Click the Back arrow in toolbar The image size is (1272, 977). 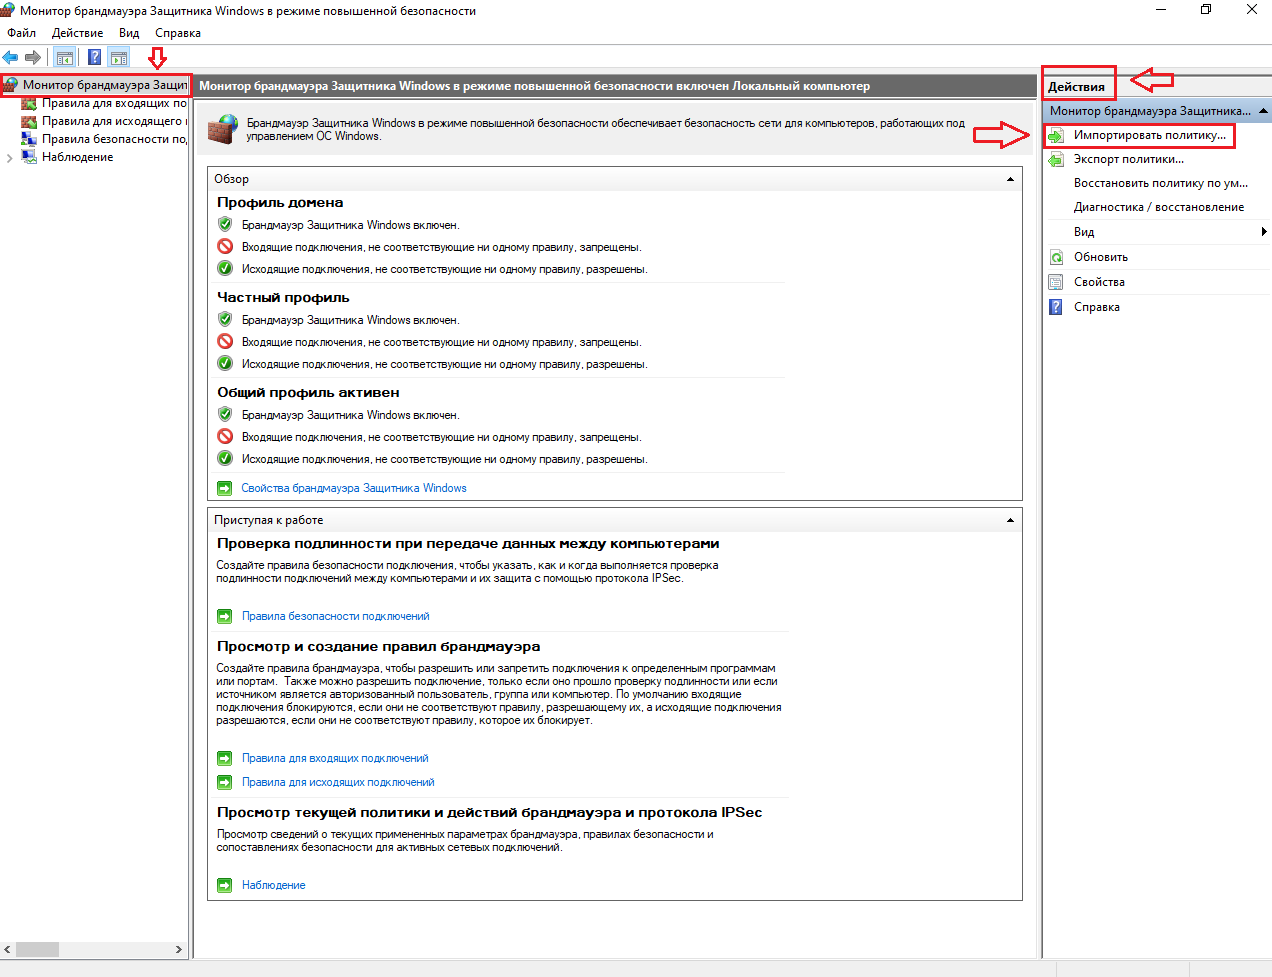[11, 57]
